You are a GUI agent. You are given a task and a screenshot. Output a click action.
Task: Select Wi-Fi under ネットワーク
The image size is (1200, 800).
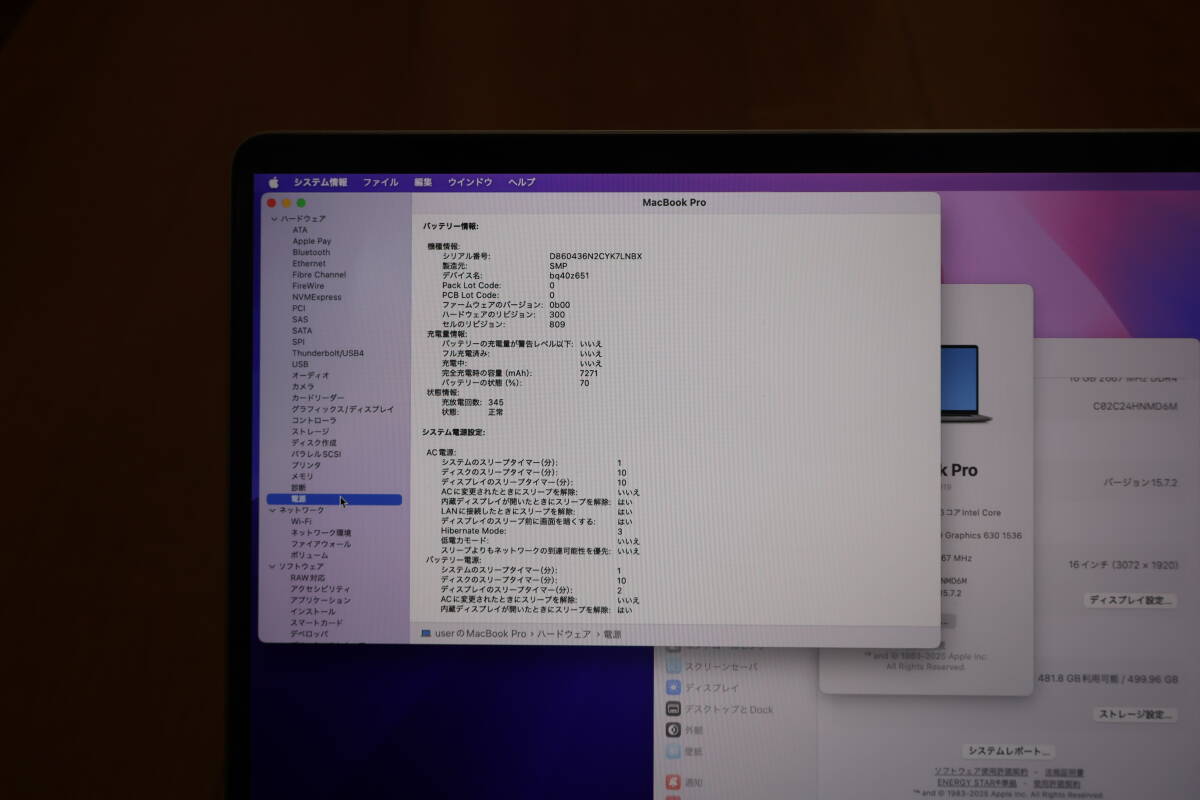301,521
